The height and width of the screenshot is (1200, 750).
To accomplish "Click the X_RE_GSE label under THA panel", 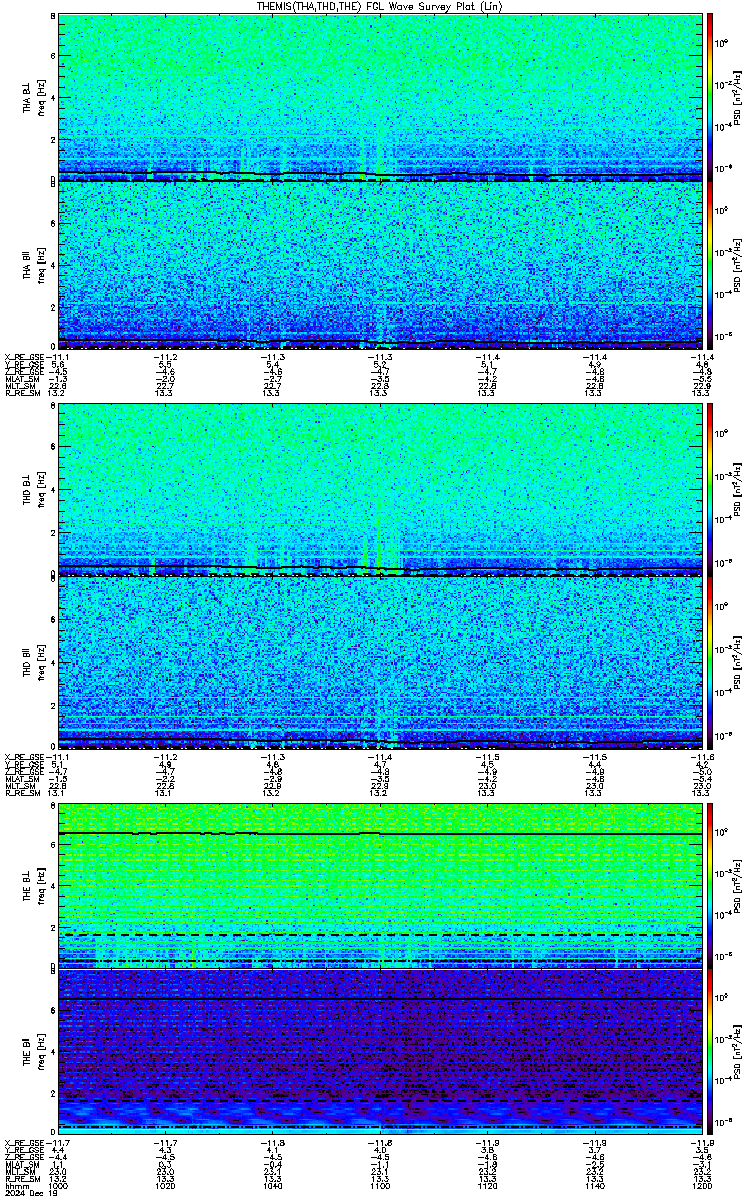I will 22,357.
